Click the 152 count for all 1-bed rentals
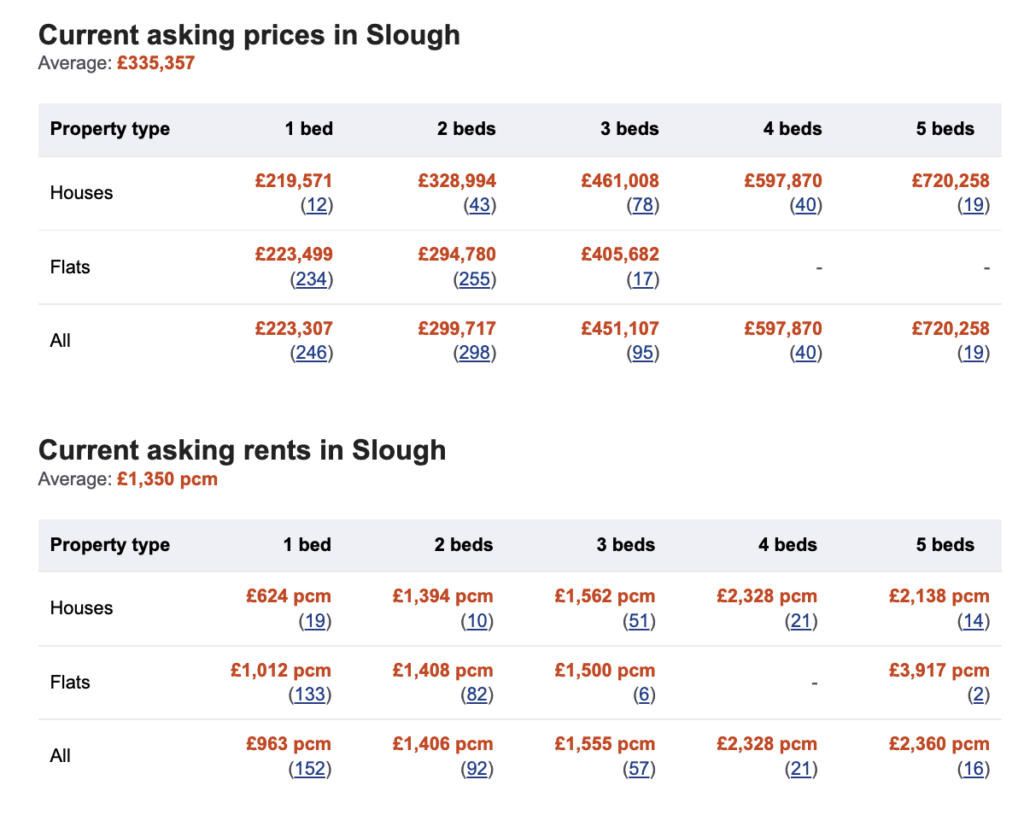Screen dimensions: 1024x815 point(310,768)
